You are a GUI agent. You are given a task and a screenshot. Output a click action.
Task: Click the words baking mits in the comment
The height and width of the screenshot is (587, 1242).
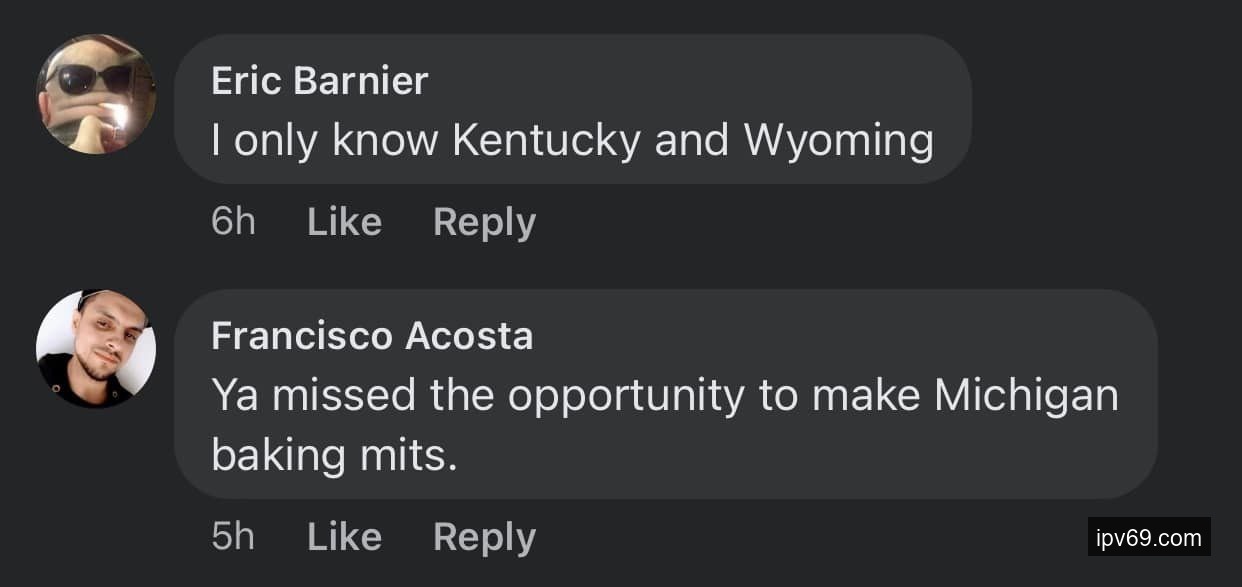pos(334,456)
